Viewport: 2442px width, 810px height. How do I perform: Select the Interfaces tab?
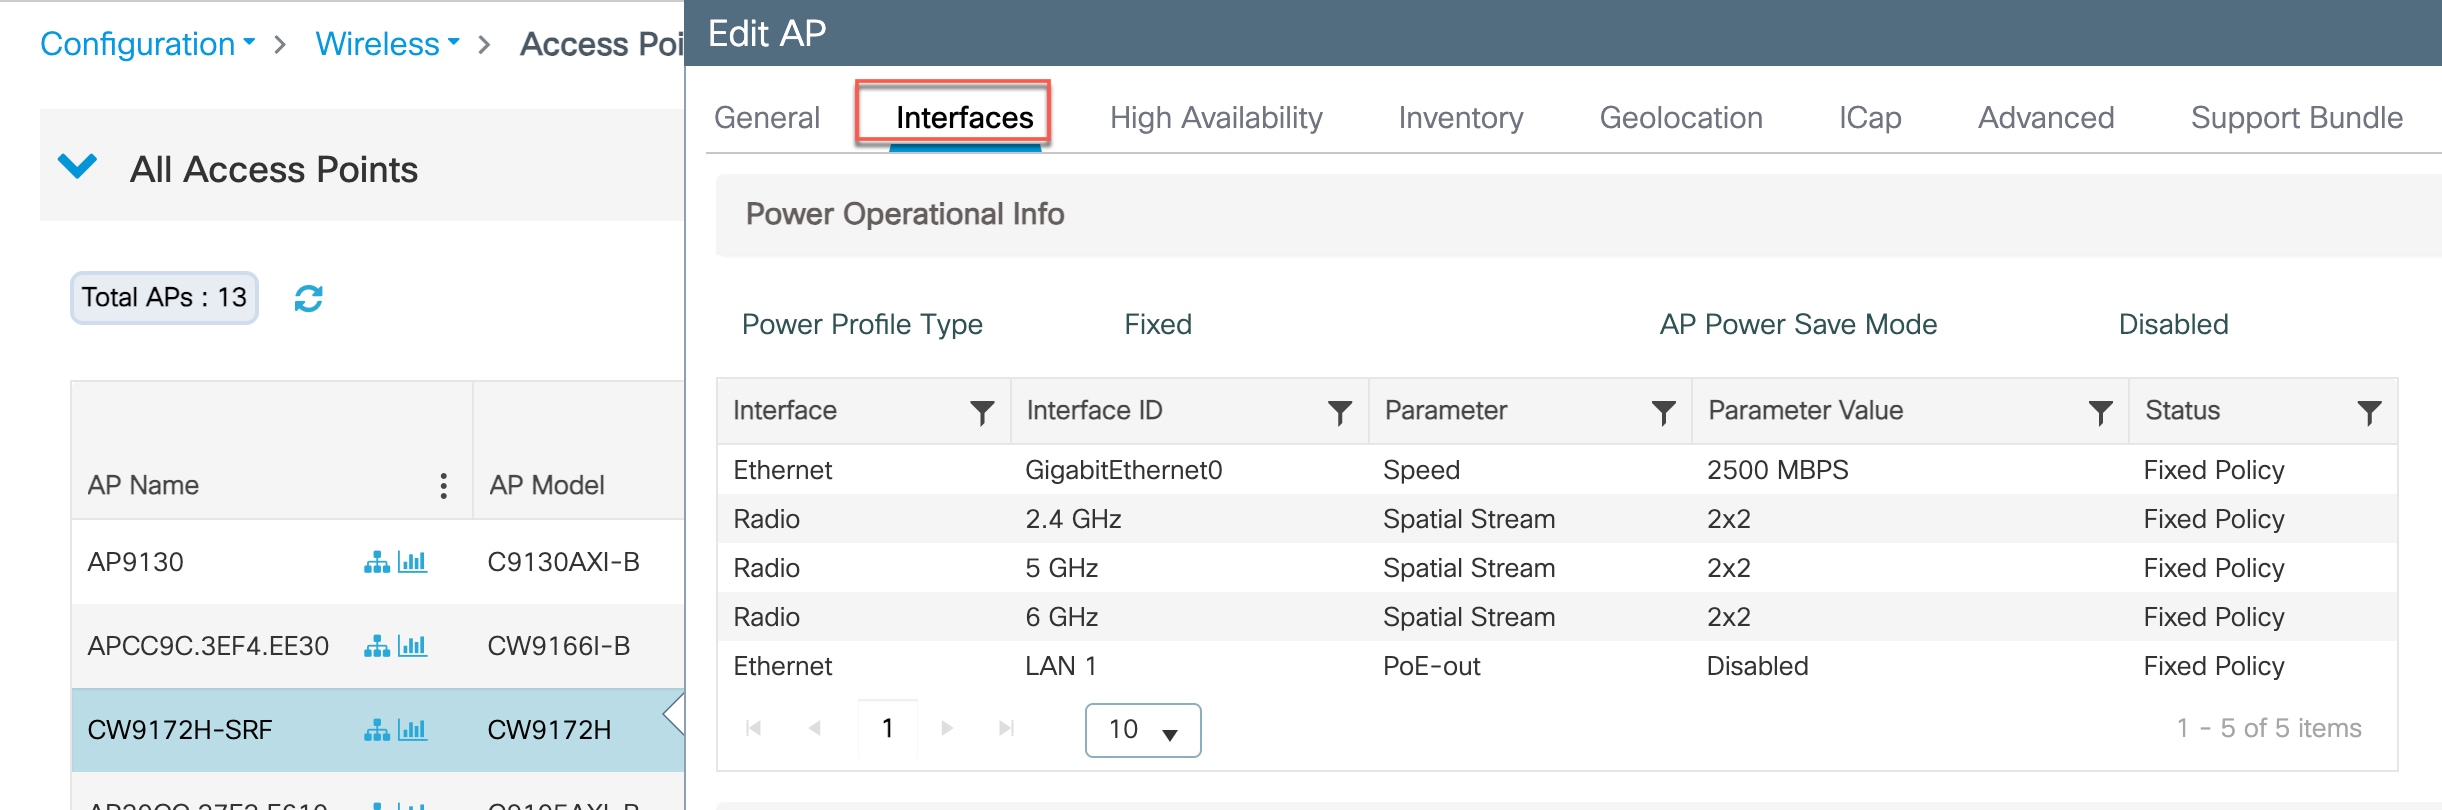pos(964,118)
